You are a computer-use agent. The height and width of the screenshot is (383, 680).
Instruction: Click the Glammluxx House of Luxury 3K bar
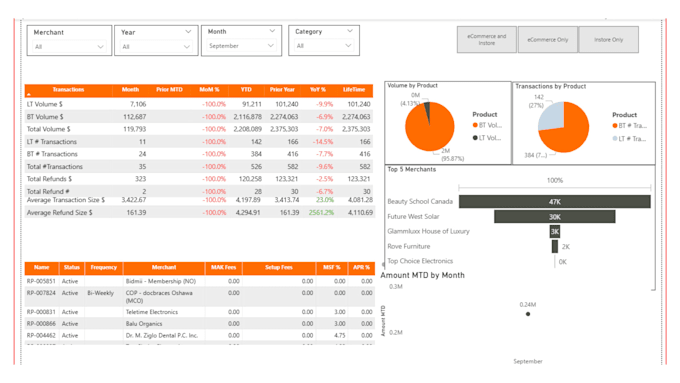(x=555, y=232)
